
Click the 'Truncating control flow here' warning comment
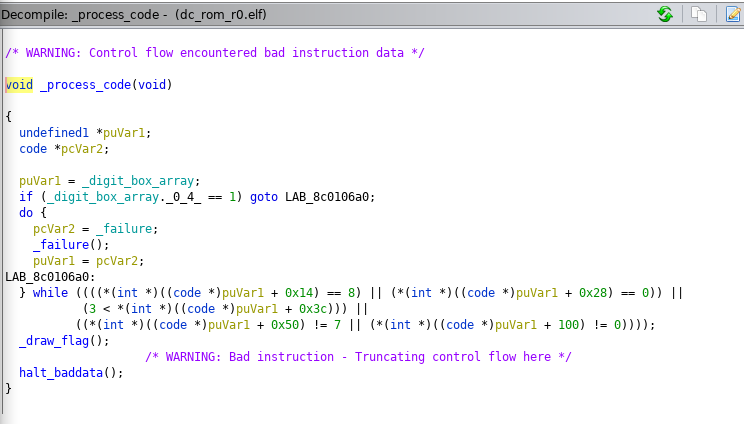pyautogui.click(x=358, y=357)
